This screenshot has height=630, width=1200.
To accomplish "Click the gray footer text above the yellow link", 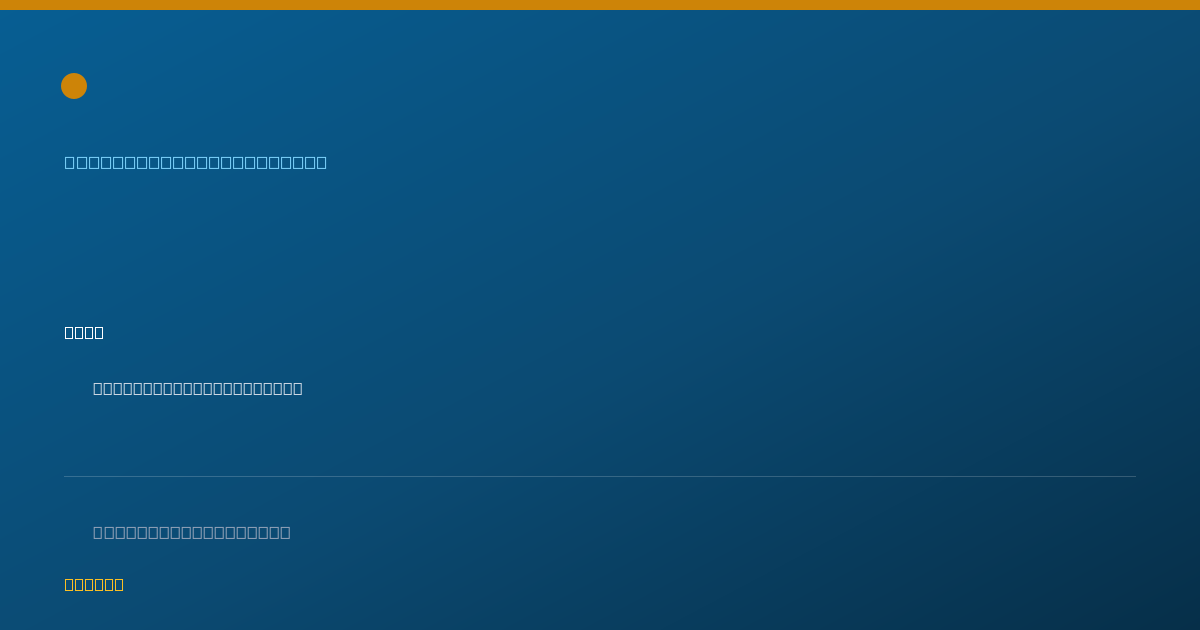I will [192, 532].
